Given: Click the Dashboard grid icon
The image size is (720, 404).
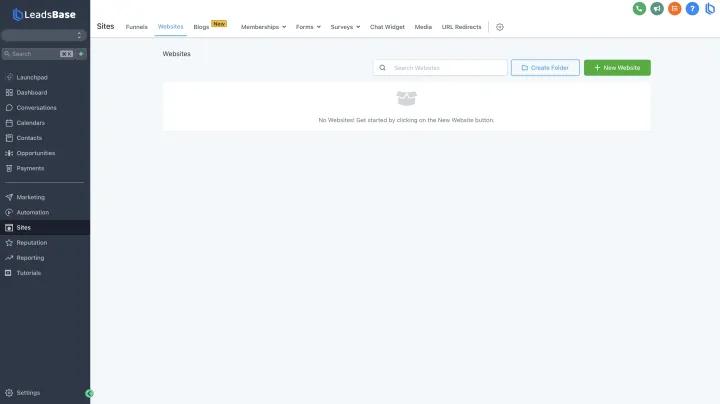Looking at the screenshot, I should pyautogui.click(x=9, y=92).
